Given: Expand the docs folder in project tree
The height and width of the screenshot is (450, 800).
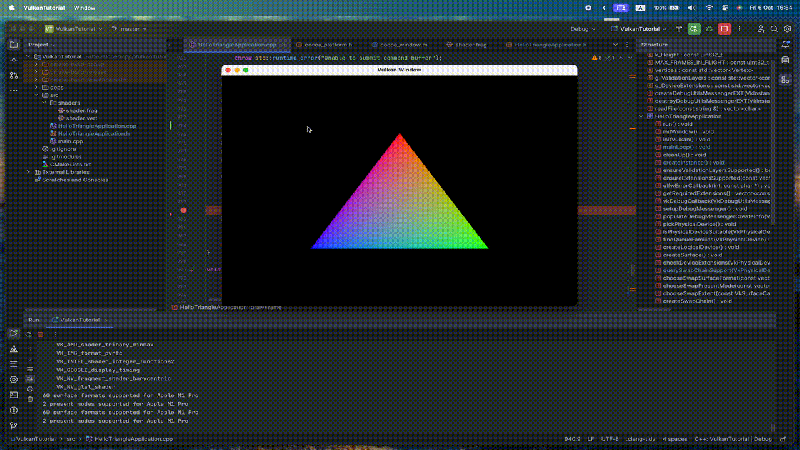Looking at the screenshot, I should click(x=37, y=87).
